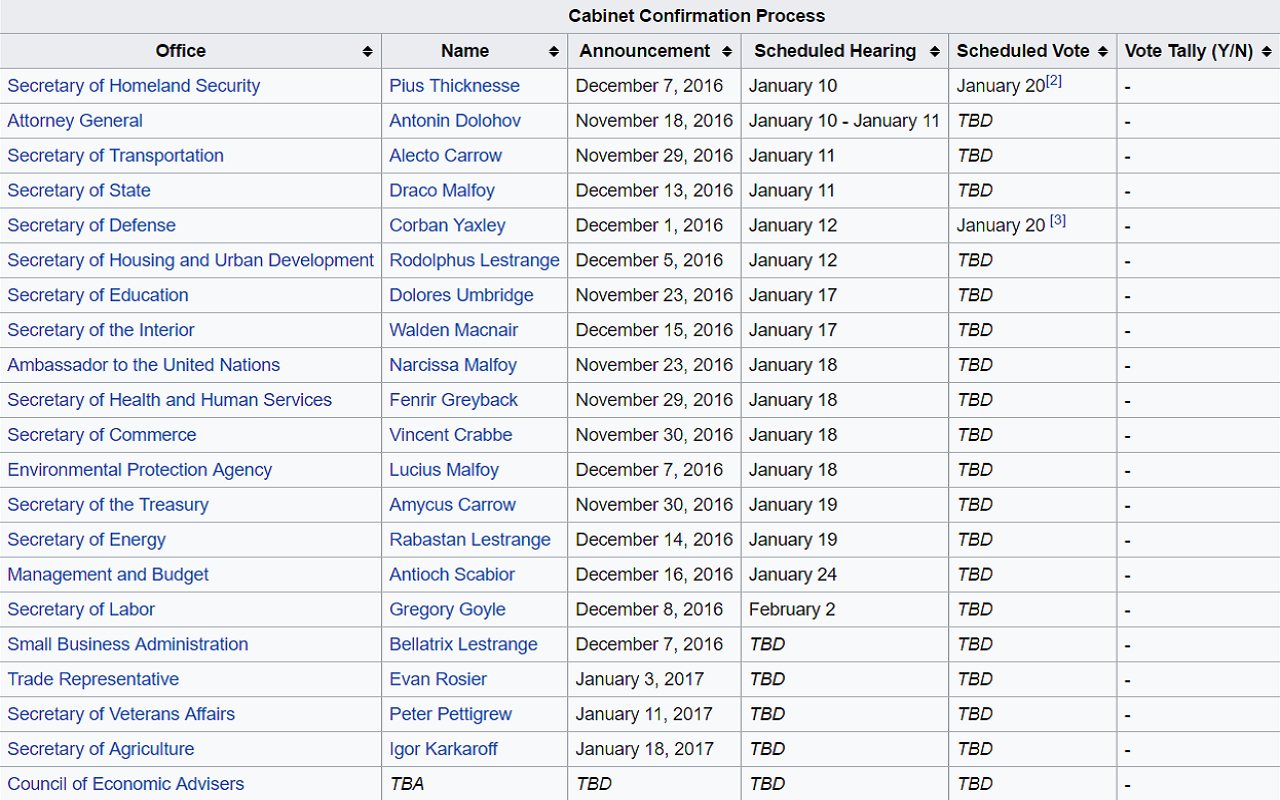Select the Name column header

[474, 51]
